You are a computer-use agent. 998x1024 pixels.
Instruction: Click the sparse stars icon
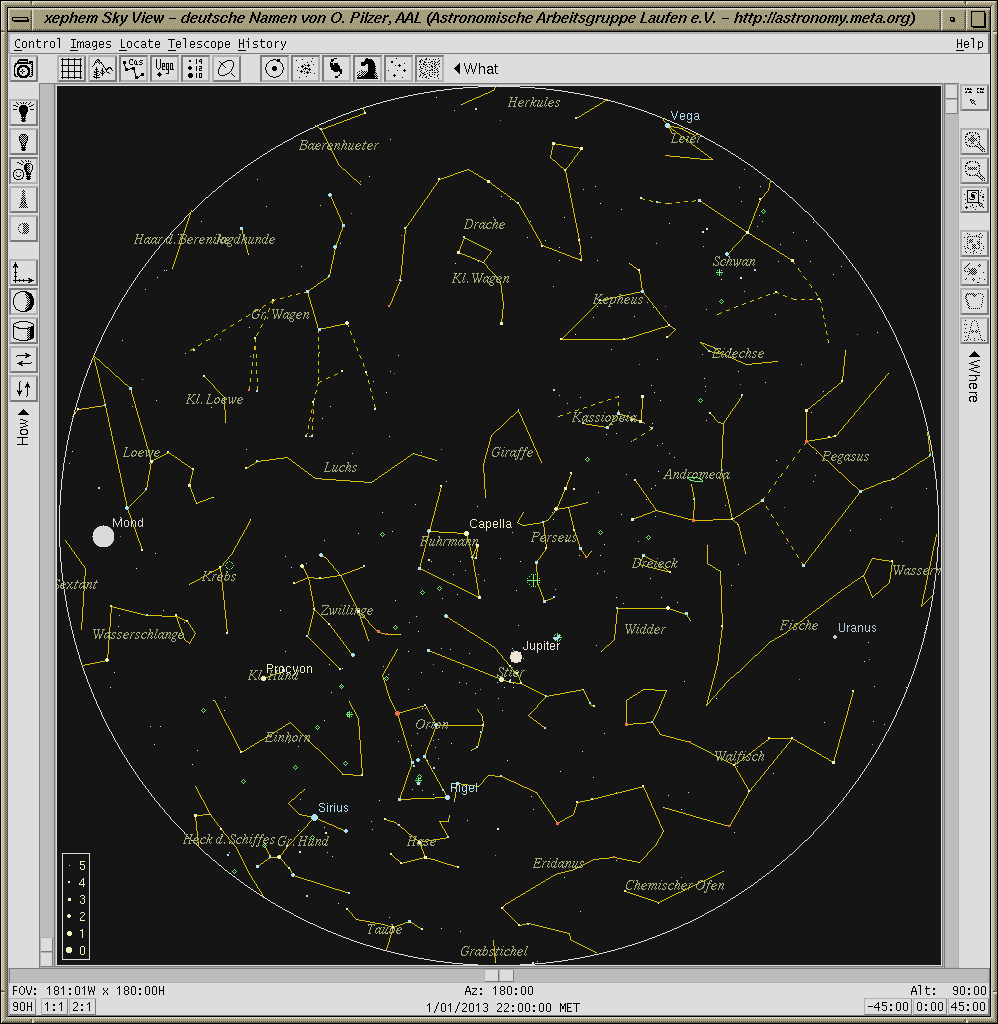[x=398, y=69]
